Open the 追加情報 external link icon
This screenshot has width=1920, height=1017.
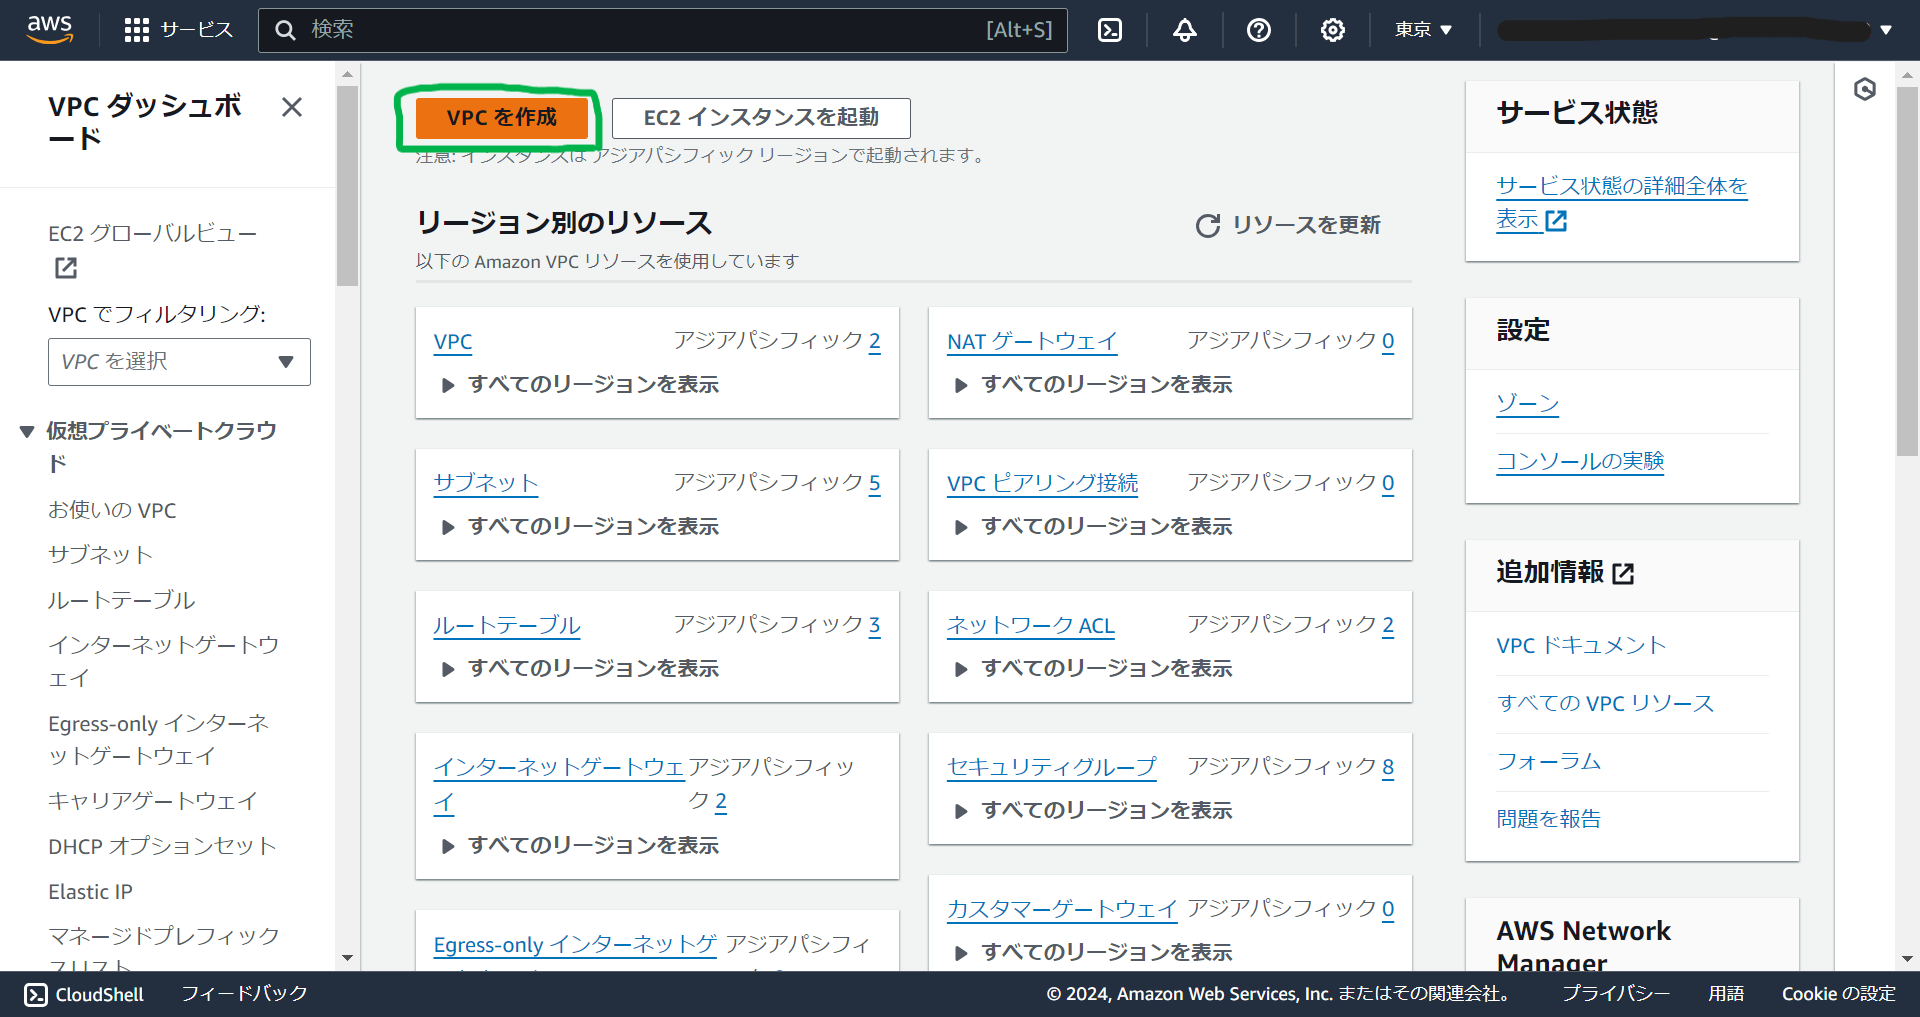[1625, 572]
